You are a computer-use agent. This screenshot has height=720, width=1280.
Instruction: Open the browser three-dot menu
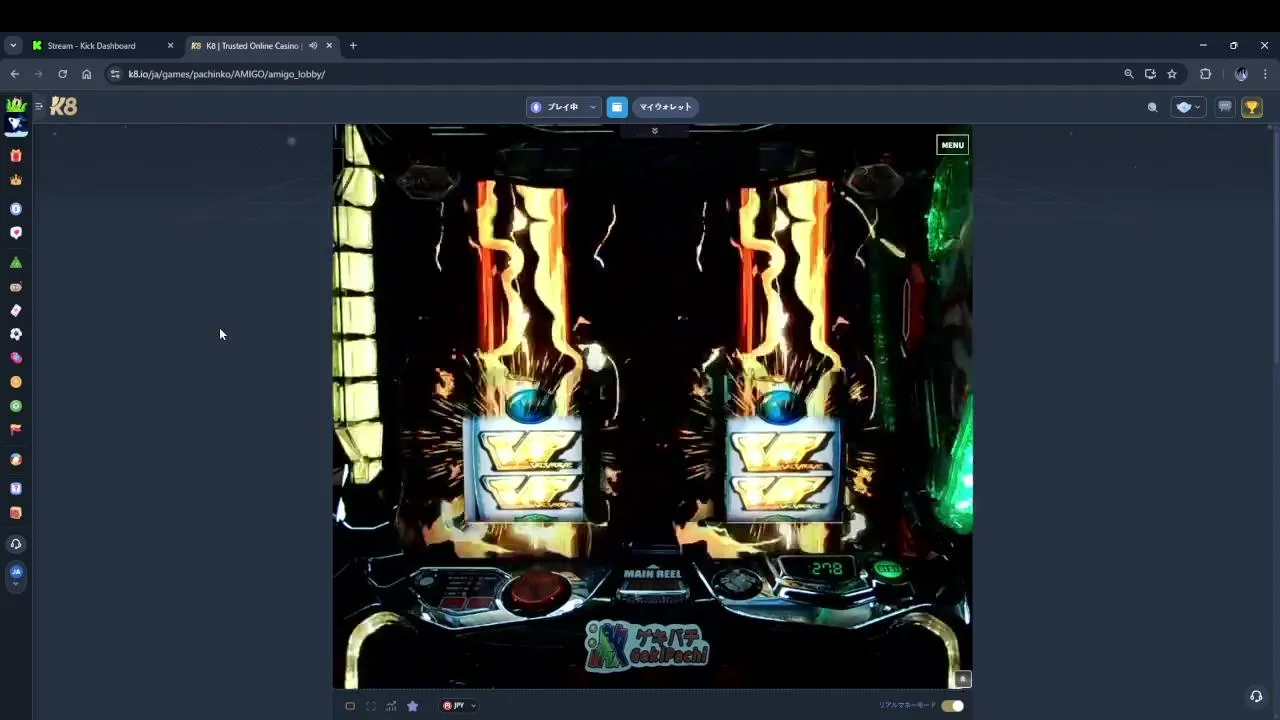pos(1265,74)
